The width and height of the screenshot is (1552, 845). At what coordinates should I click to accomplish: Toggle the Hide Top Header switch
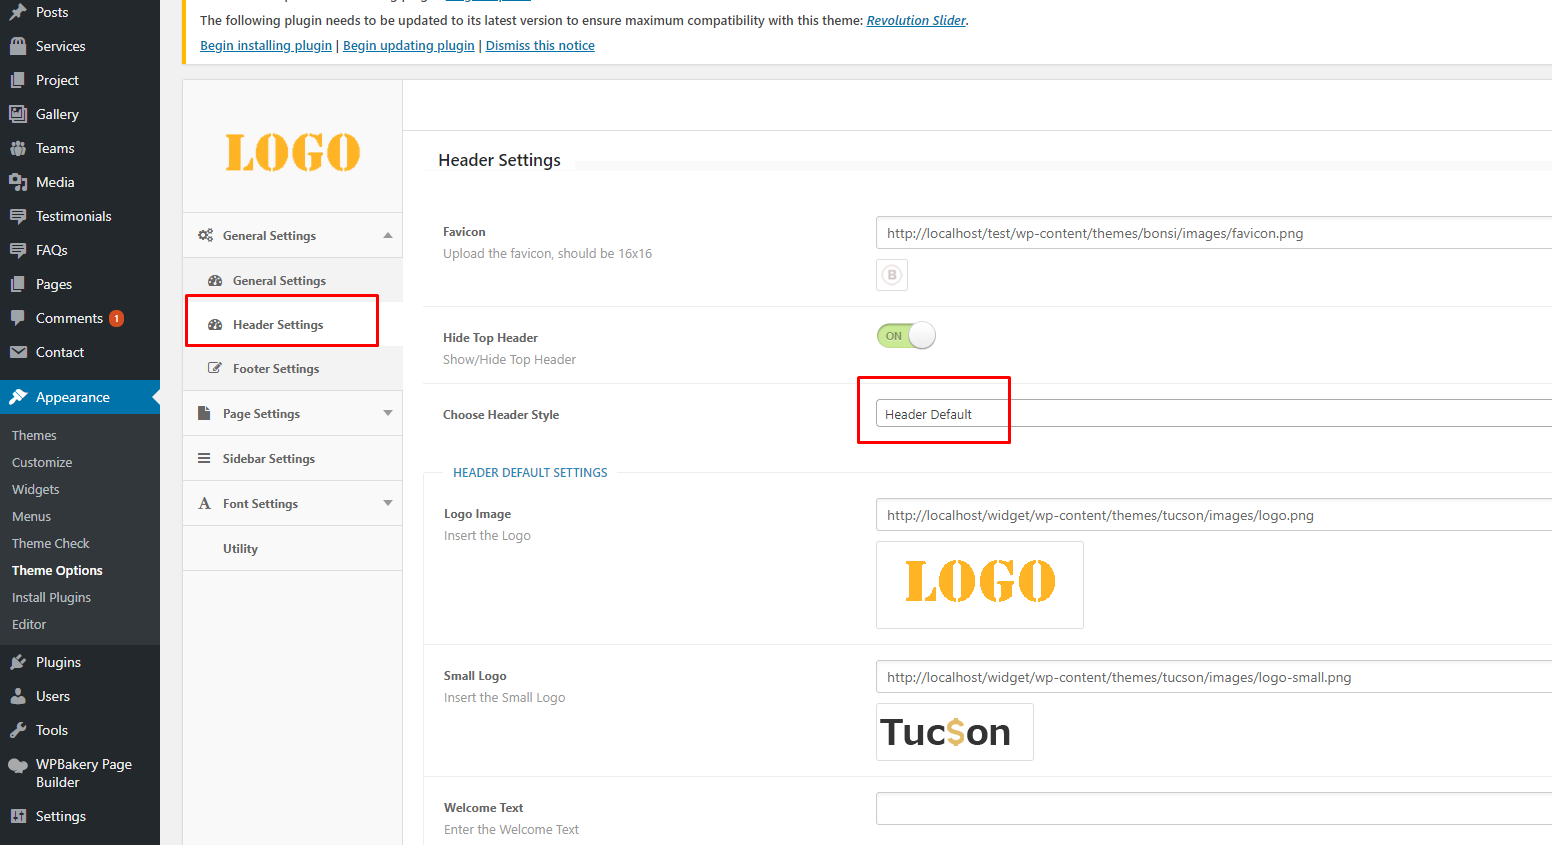pyautogui.click(x=906, y=336)
